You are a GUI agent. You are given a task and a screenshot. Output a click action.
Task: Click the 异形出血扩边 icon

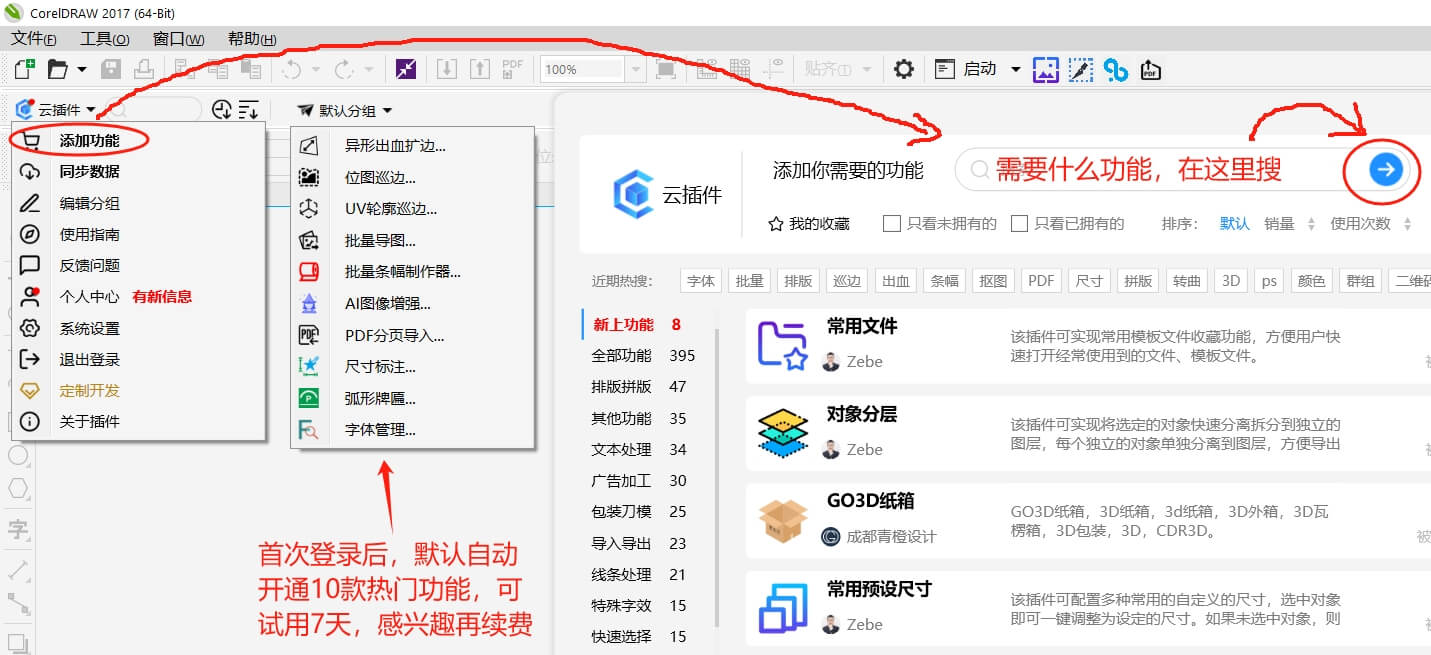pyautogui.click(x=310, y=145)
